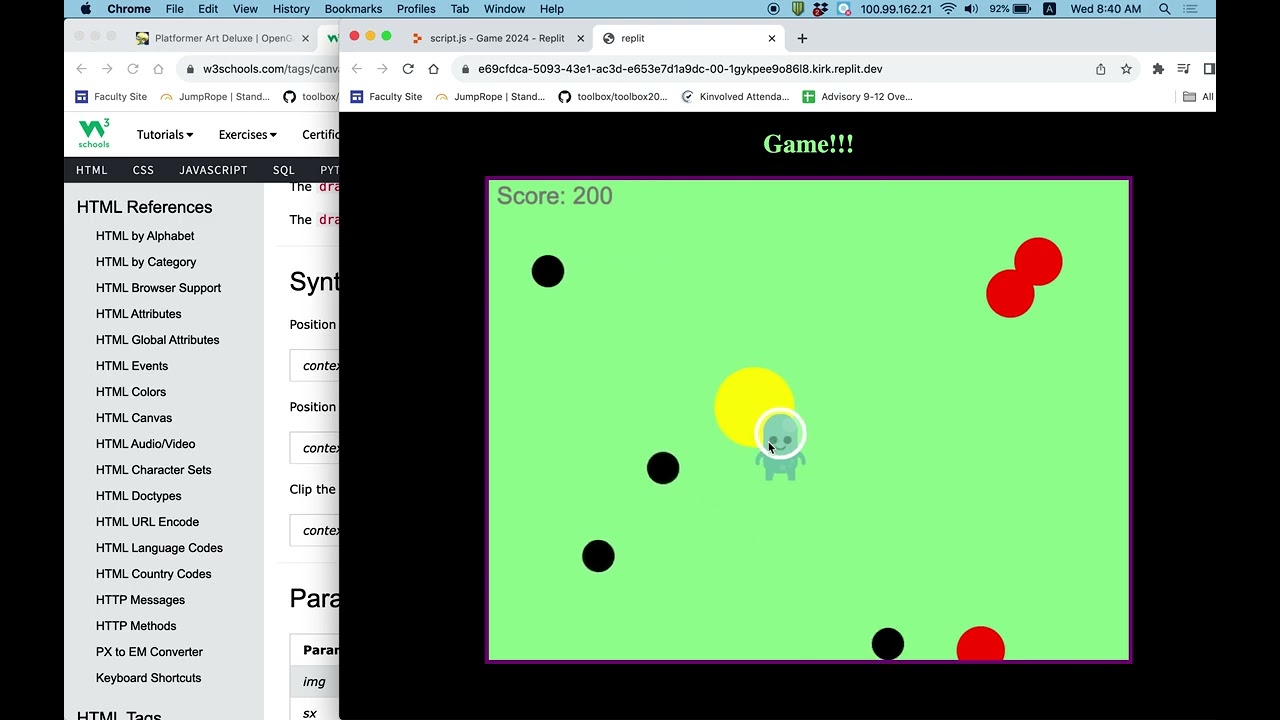Open HTML Global Attributes link

point(157,340)
